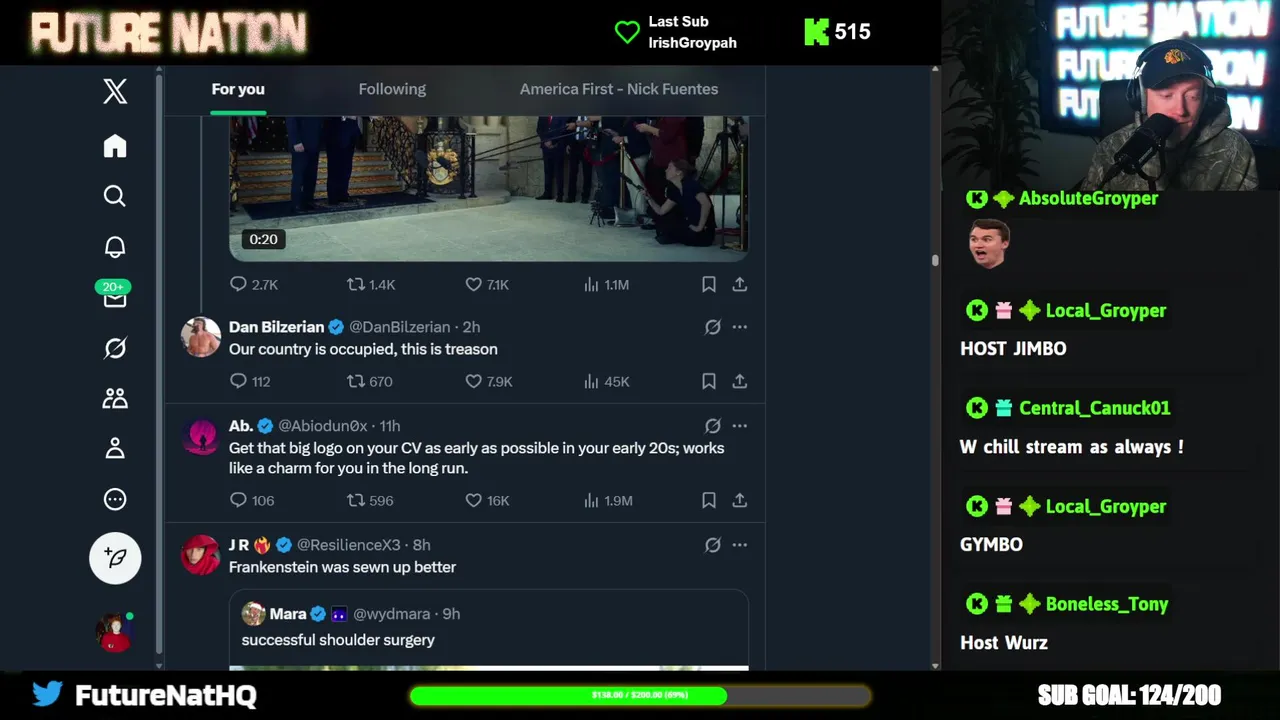
Task: Reply to video post with 2.7K replies
Action: point(254,285)
